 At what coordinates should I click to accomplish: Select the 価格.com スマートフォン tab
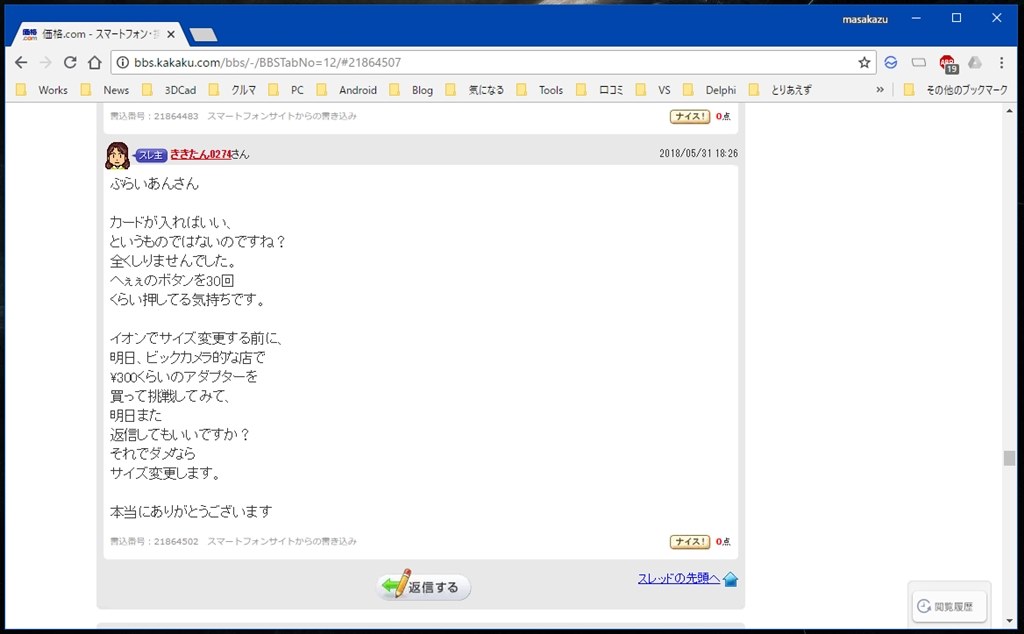point(98,34)
